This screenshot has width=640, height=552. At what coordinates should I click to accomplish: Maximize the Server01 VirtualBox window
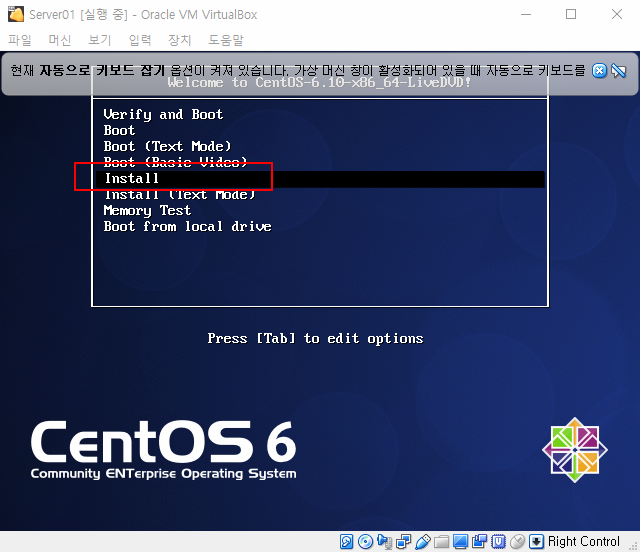point(571,14)
